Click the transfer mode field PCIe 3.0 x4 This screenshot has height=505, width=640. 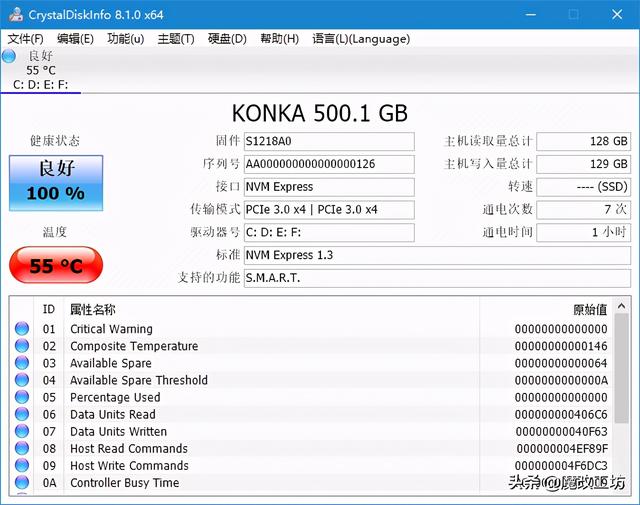pos(329,210)
